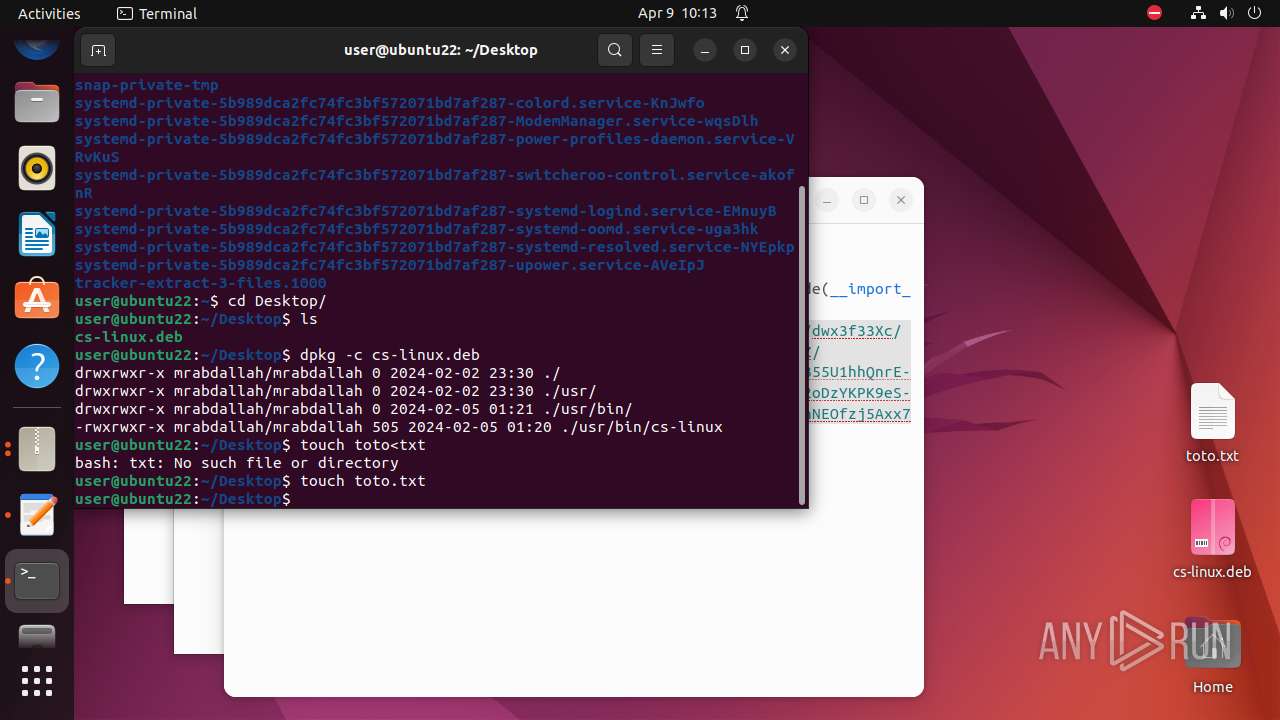Click 'bash: txt: No such file' error

click(x=237, y=463)
